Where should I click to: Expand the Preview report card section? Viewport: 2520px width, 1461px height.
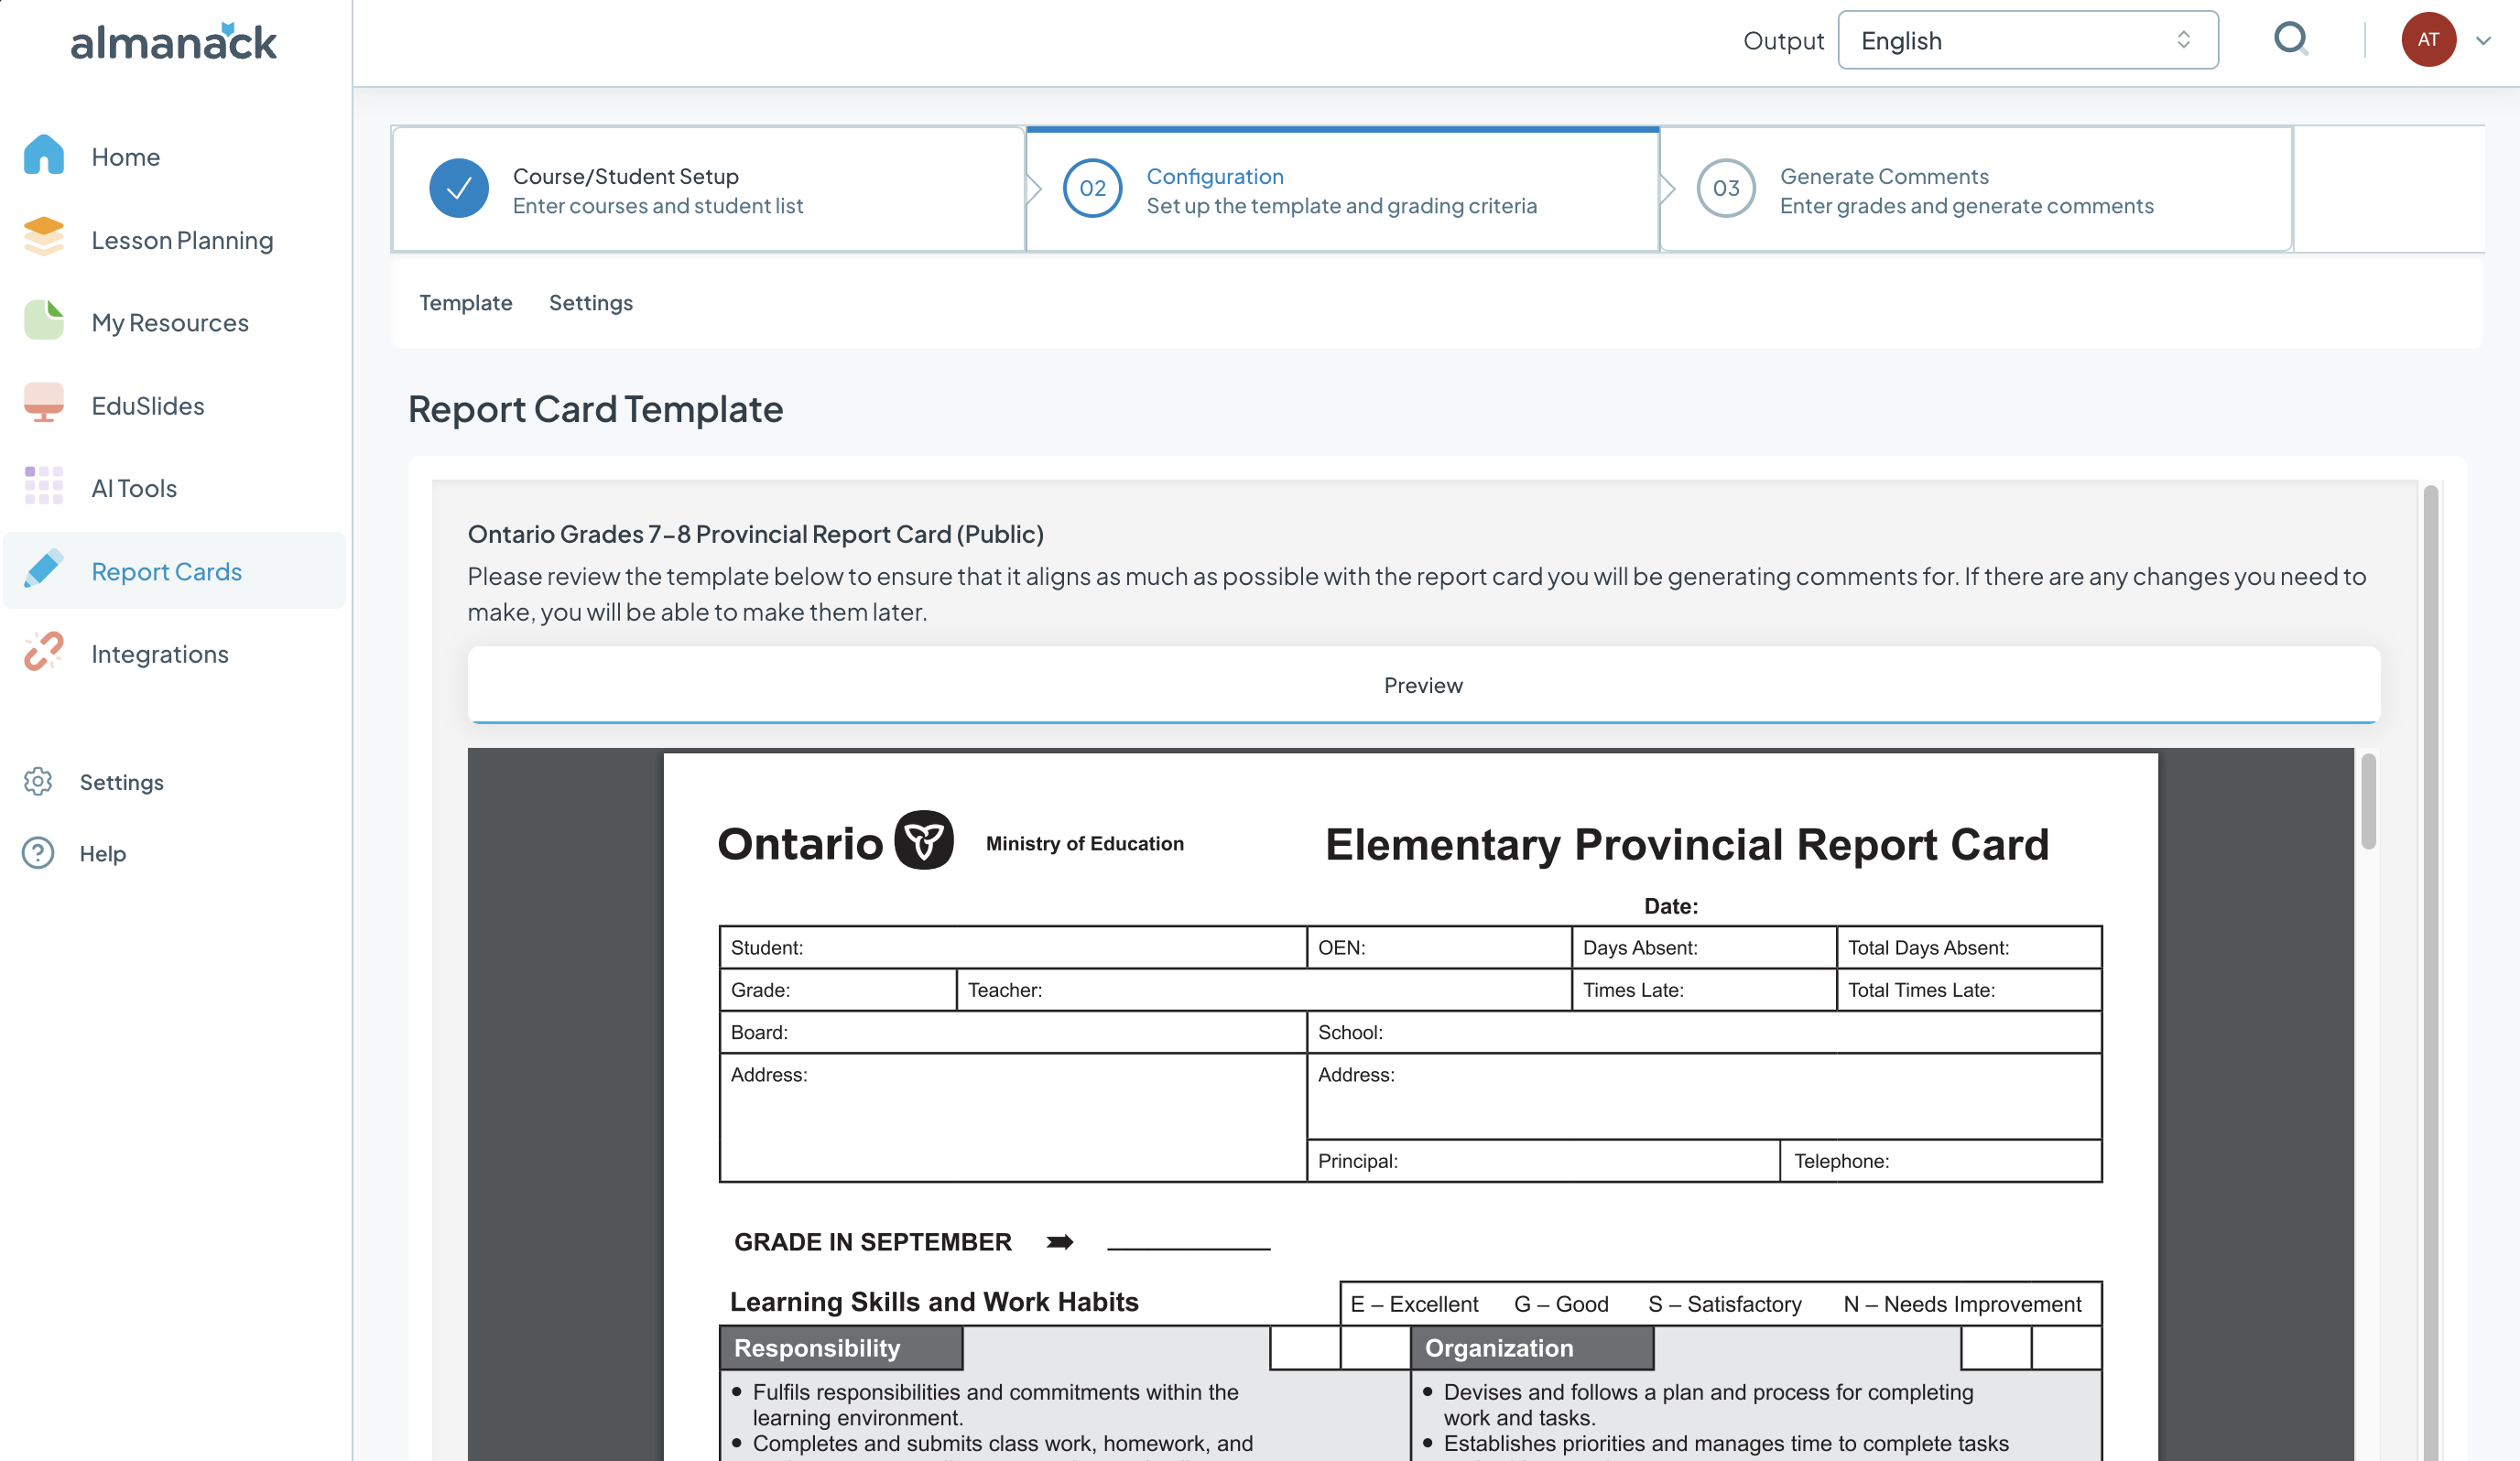(1424, 684)
